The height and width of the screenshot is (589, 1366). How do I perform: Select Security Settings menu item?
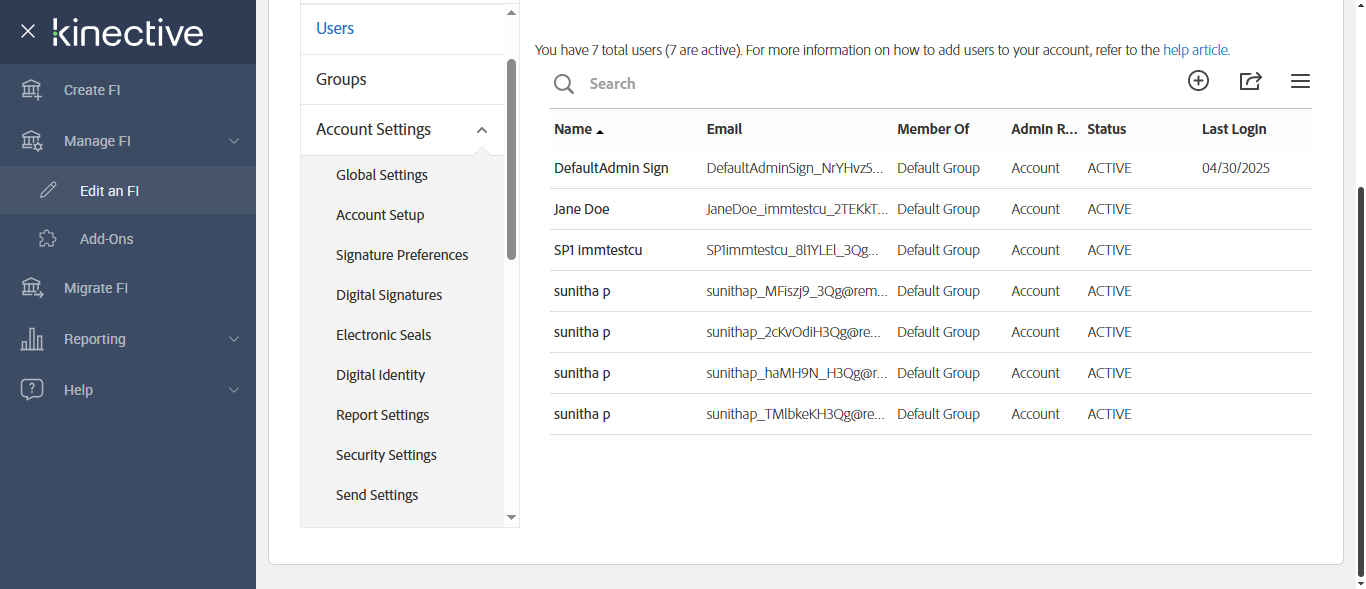click(x=386, y=455)
